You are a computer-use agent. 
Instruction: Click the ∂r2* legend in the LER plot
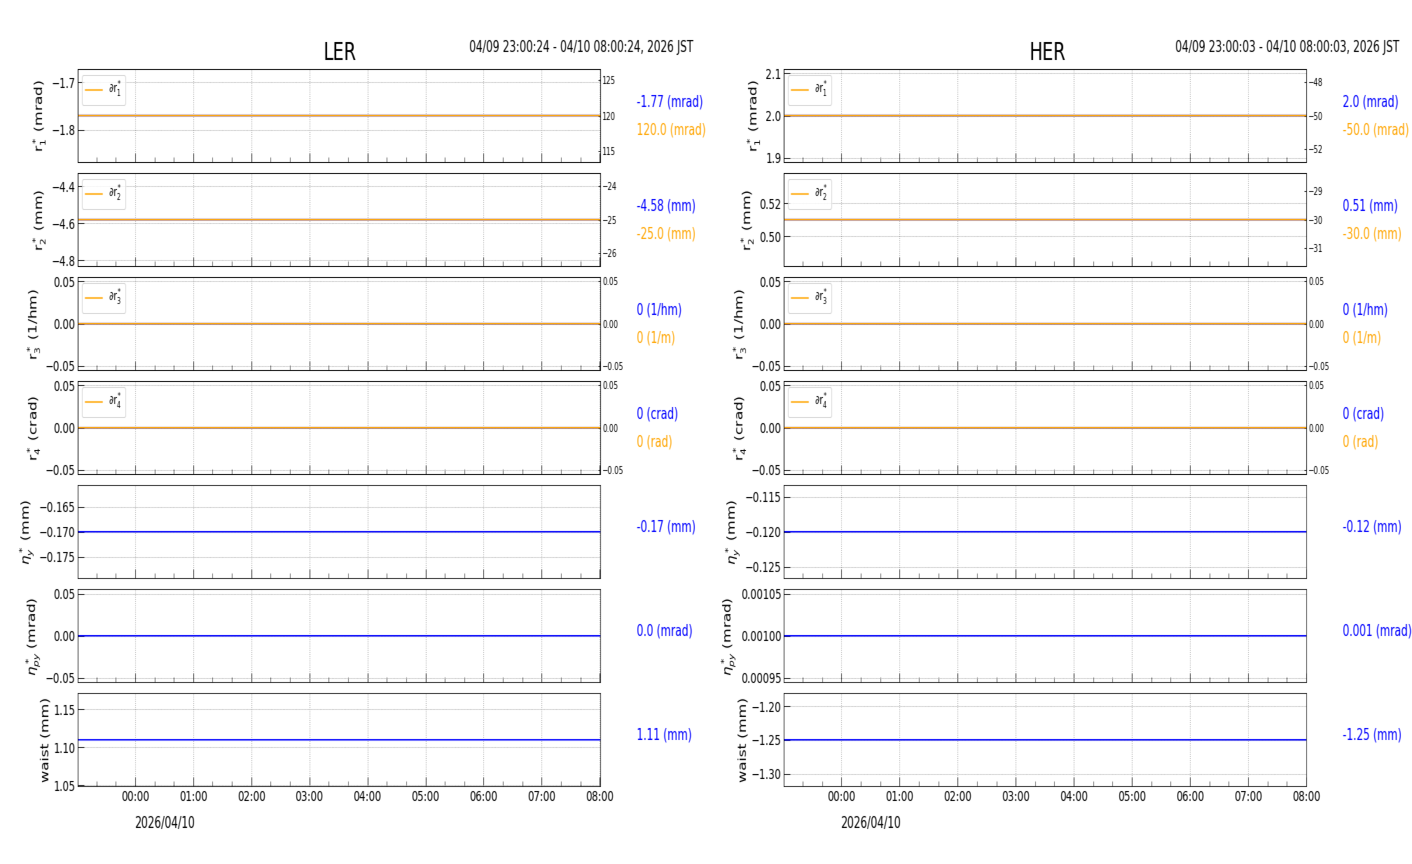click(104, 194)
